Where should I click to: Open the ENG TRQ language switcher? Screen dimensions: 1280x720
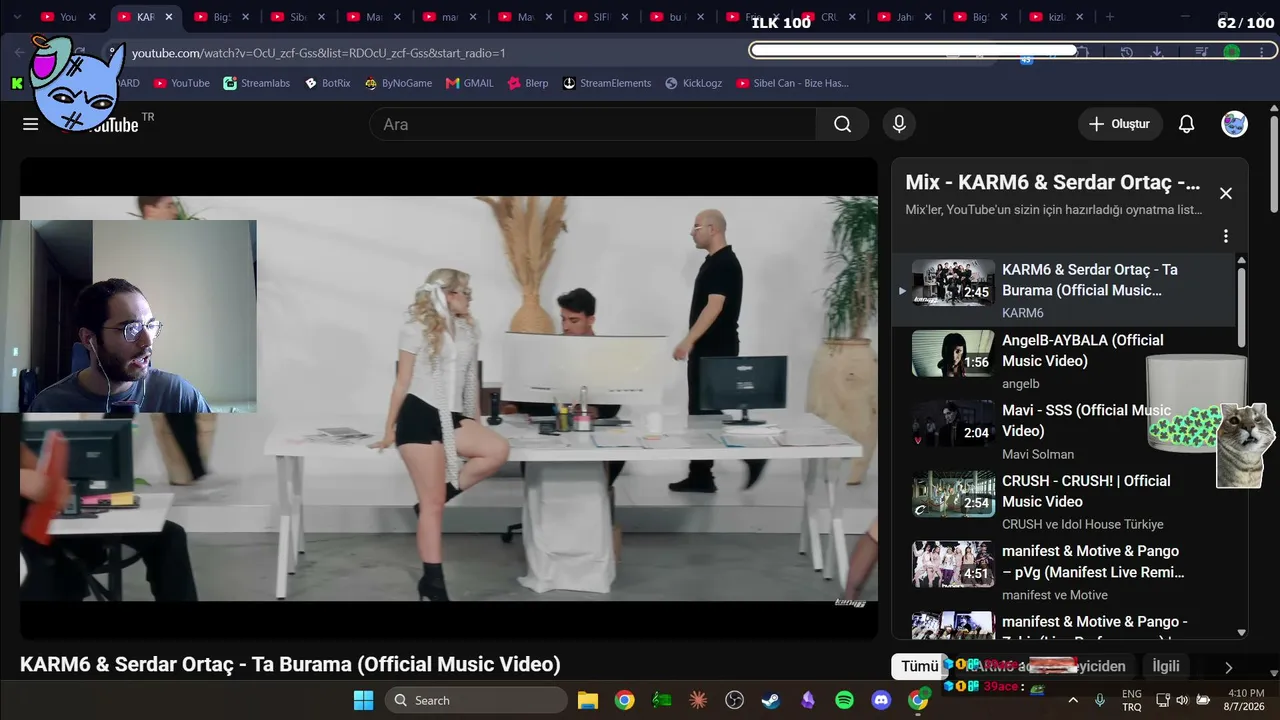click(1132, 700)
